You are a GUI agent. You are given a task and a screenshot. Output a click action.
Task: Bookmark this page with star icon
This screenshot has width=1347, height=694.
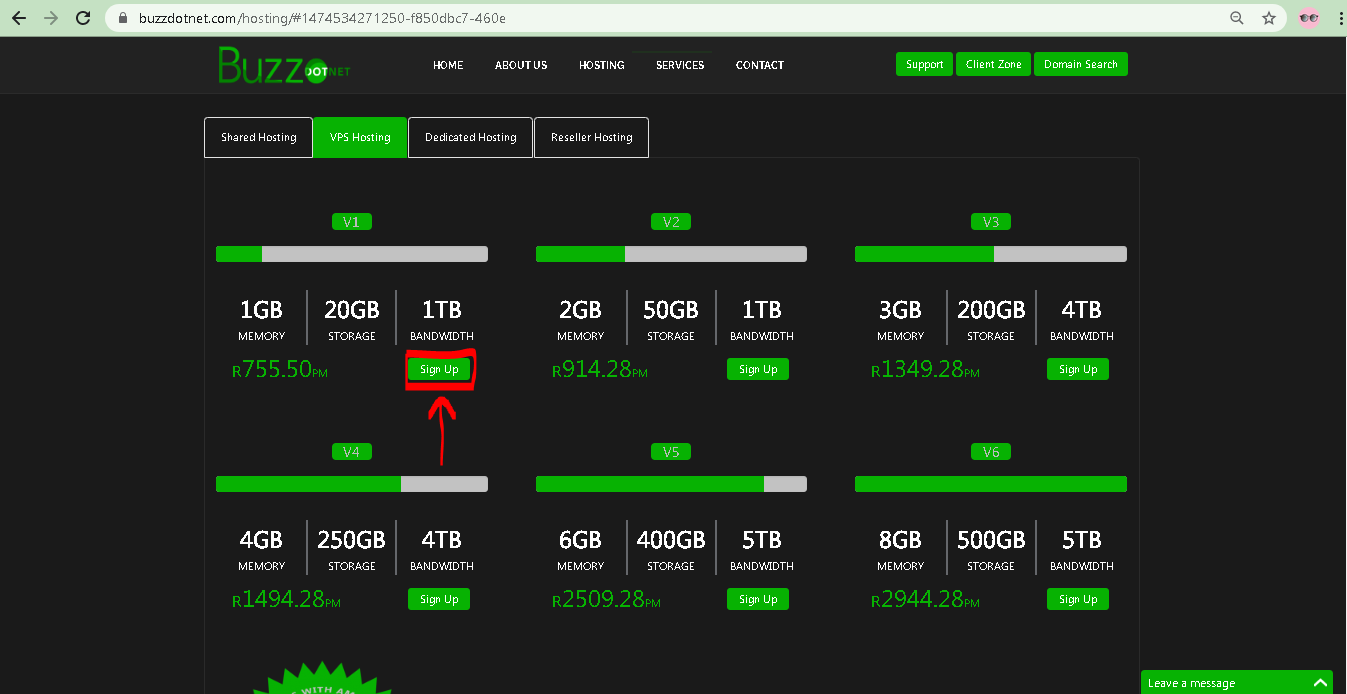1269,18
